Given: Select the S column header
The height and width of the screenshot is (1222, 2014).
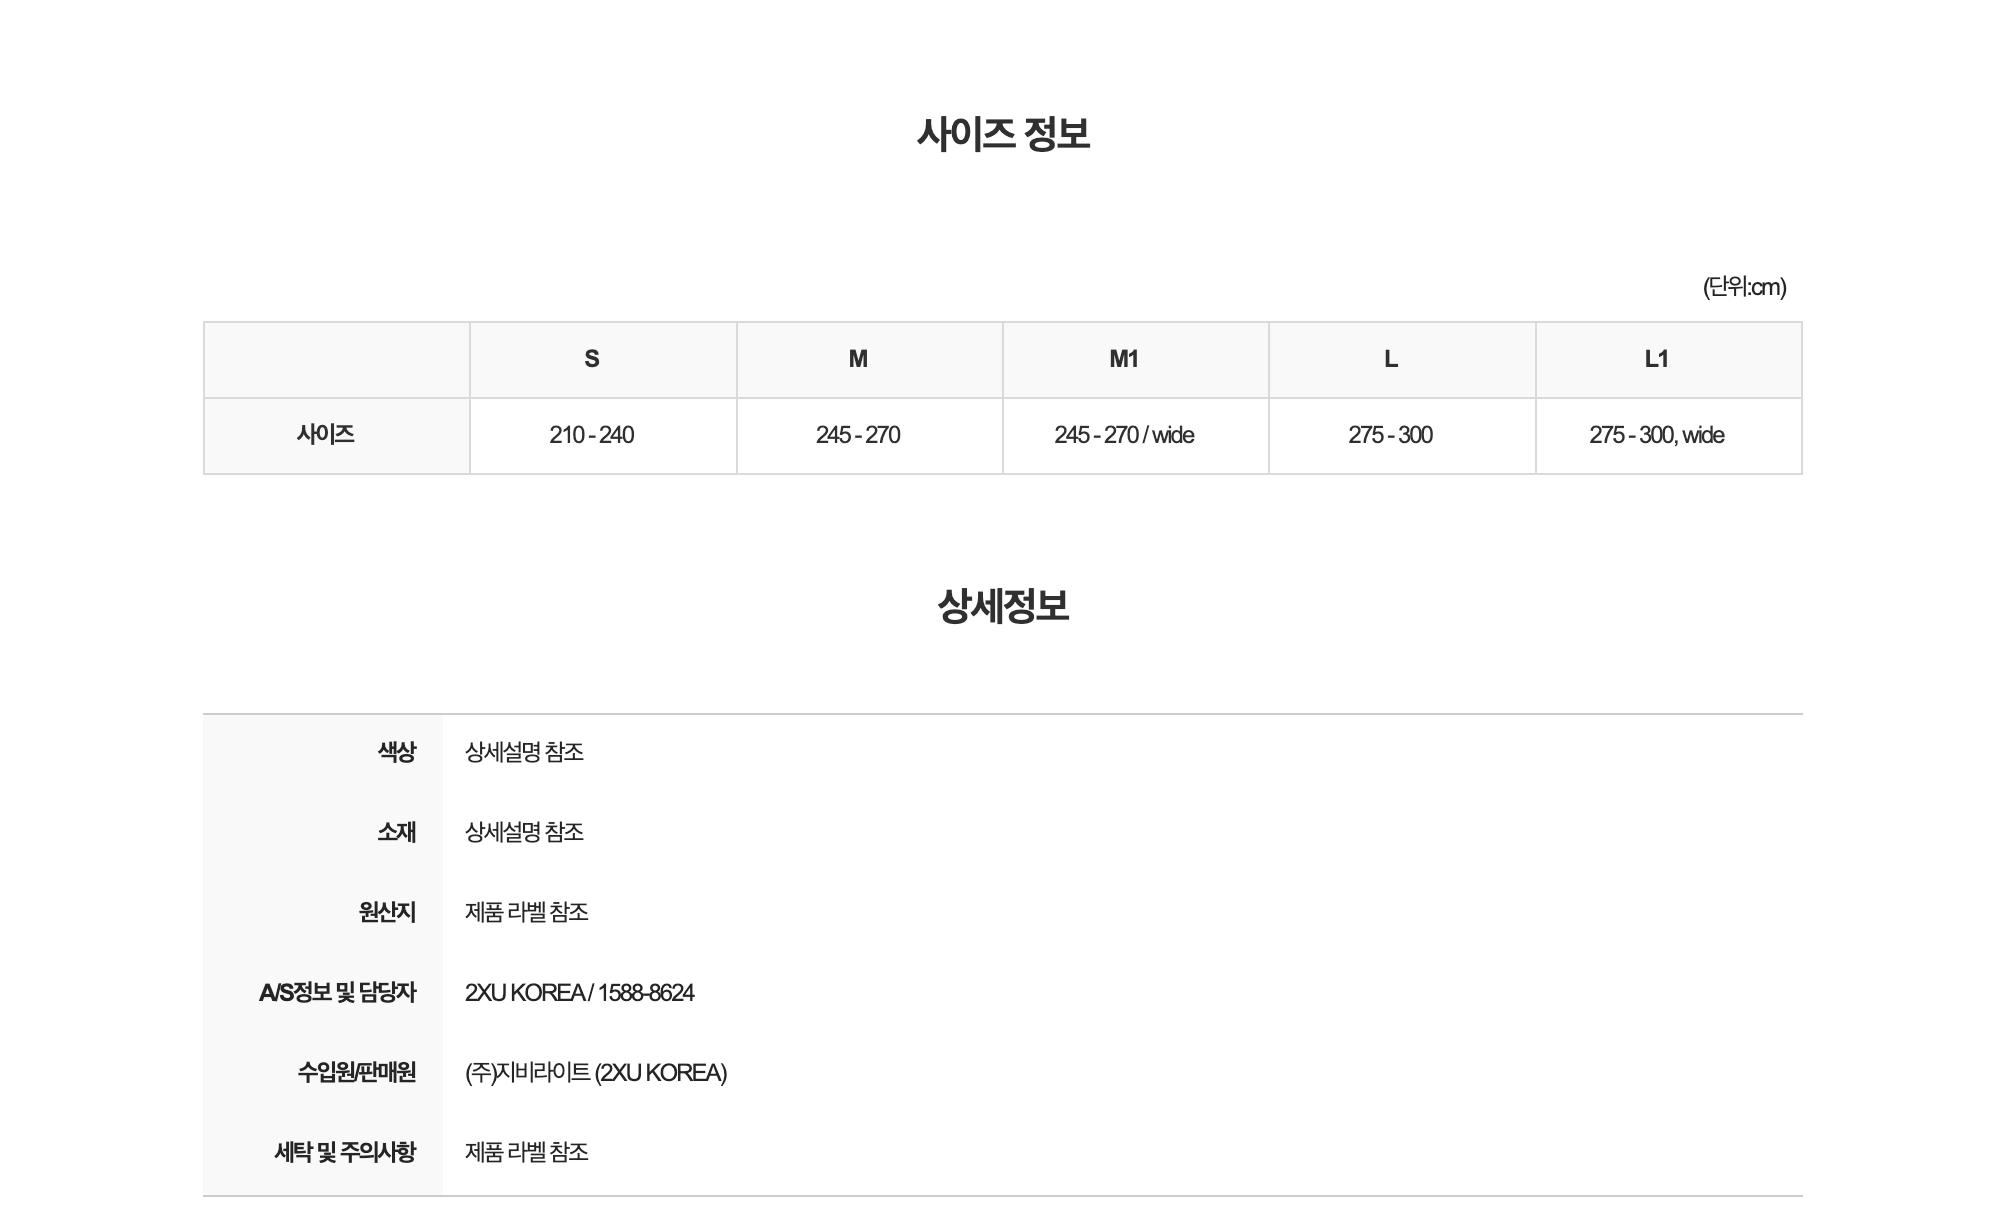Looking at the screenshot, I should coord(592,359).
